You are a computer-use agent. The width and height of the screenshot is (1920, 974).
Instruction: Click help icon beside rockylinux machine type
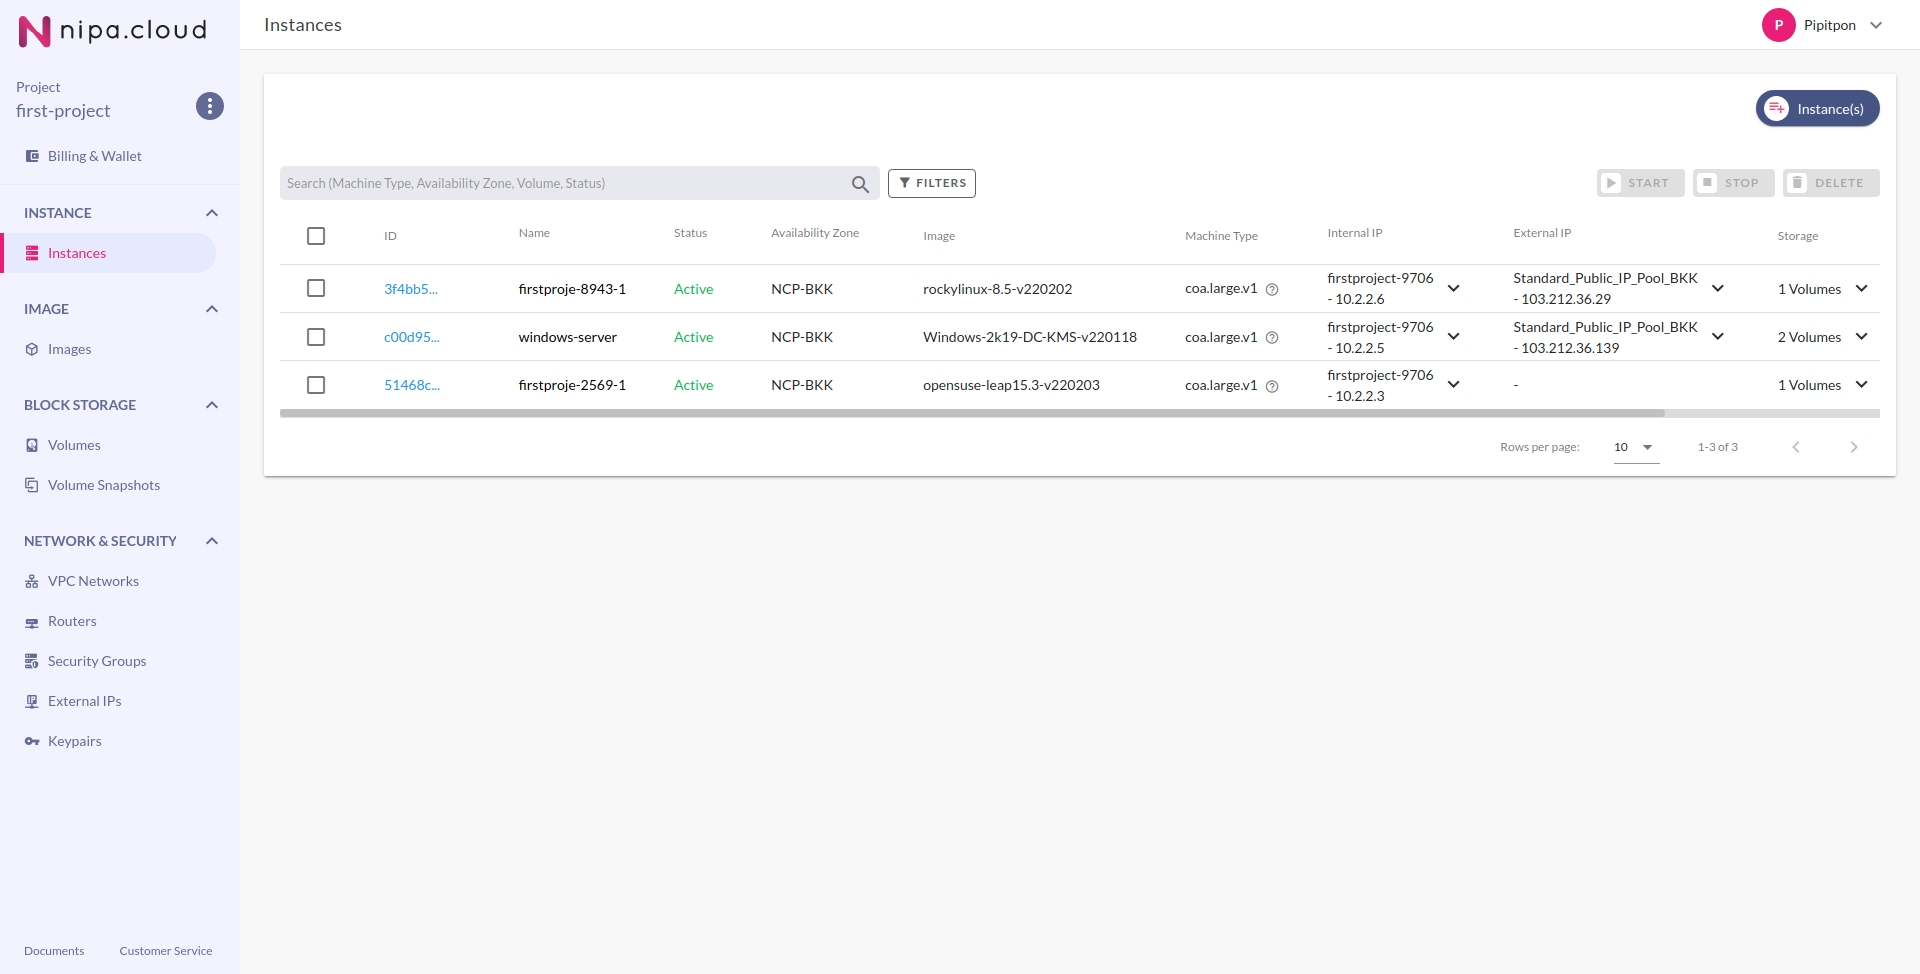click(x=1272, y=290)
